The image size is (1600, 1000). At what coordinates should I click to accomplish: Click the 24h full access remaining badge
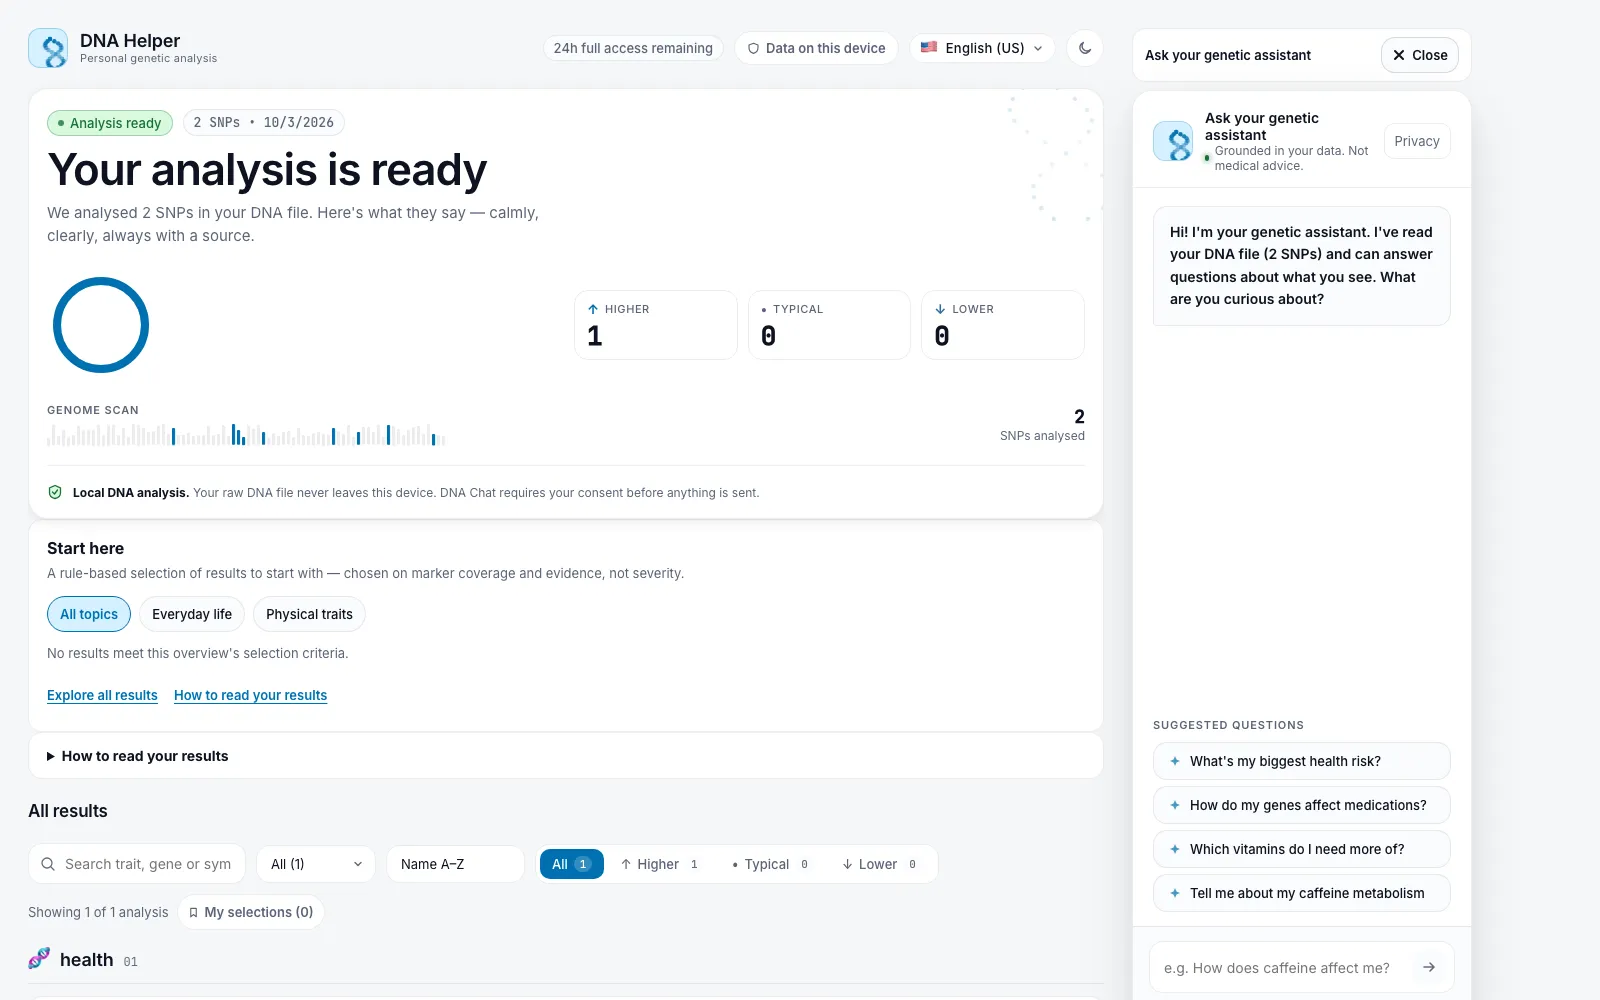pos(633,48)
